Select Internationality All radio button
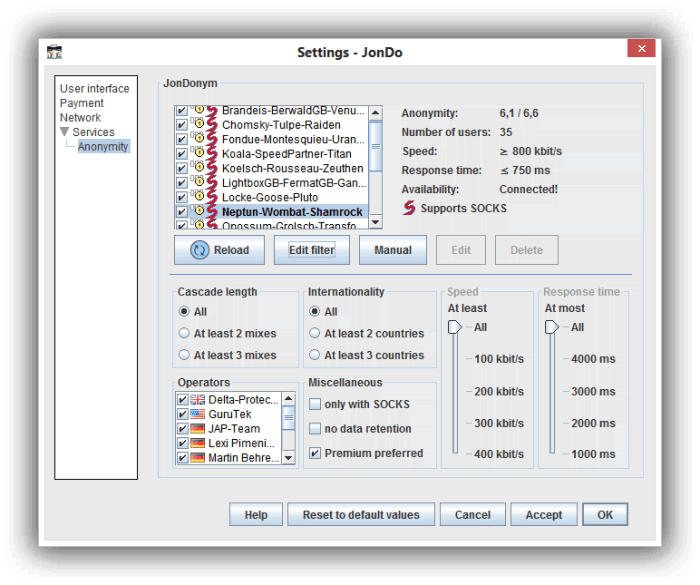700x585 pixels. tap(314, 311)
